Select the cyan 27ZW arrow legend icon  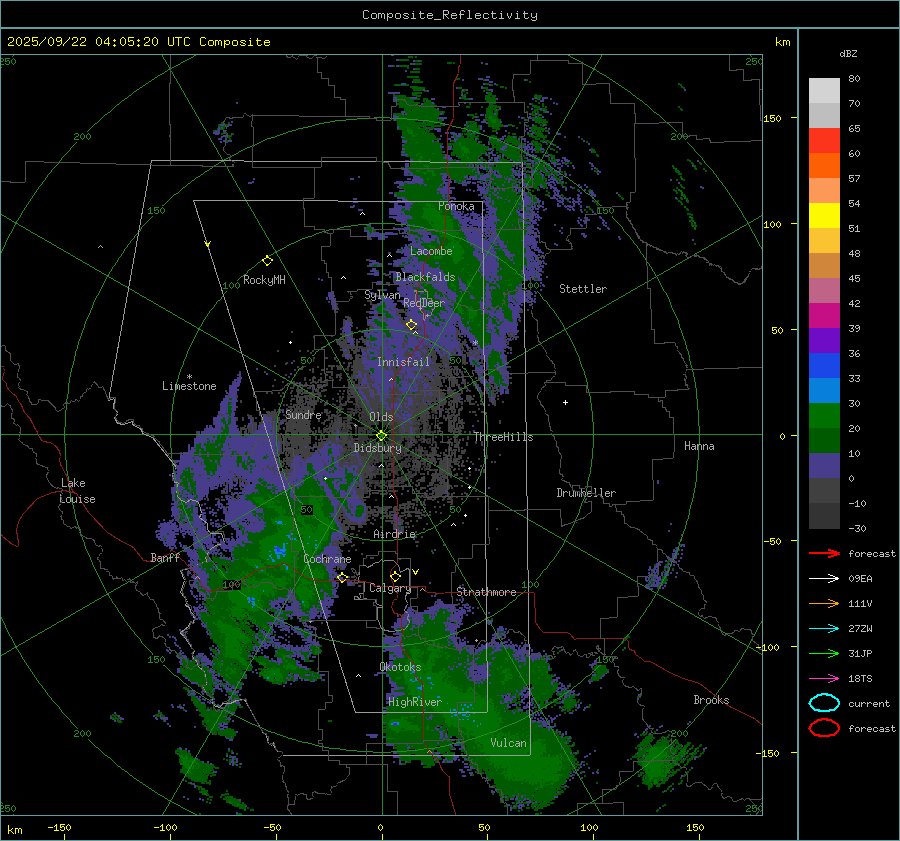(x=823, y=628)
